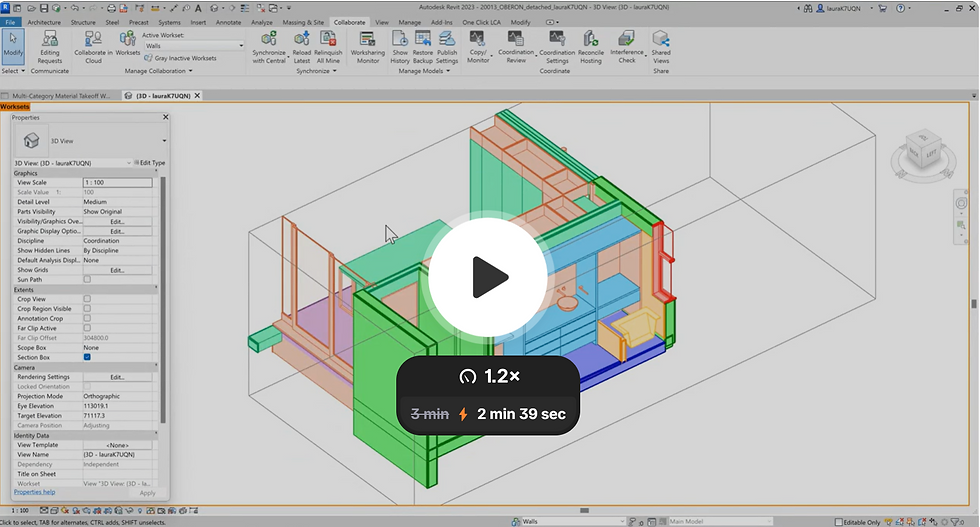
Task: Play the video with the play button
Action: [488, 277]
